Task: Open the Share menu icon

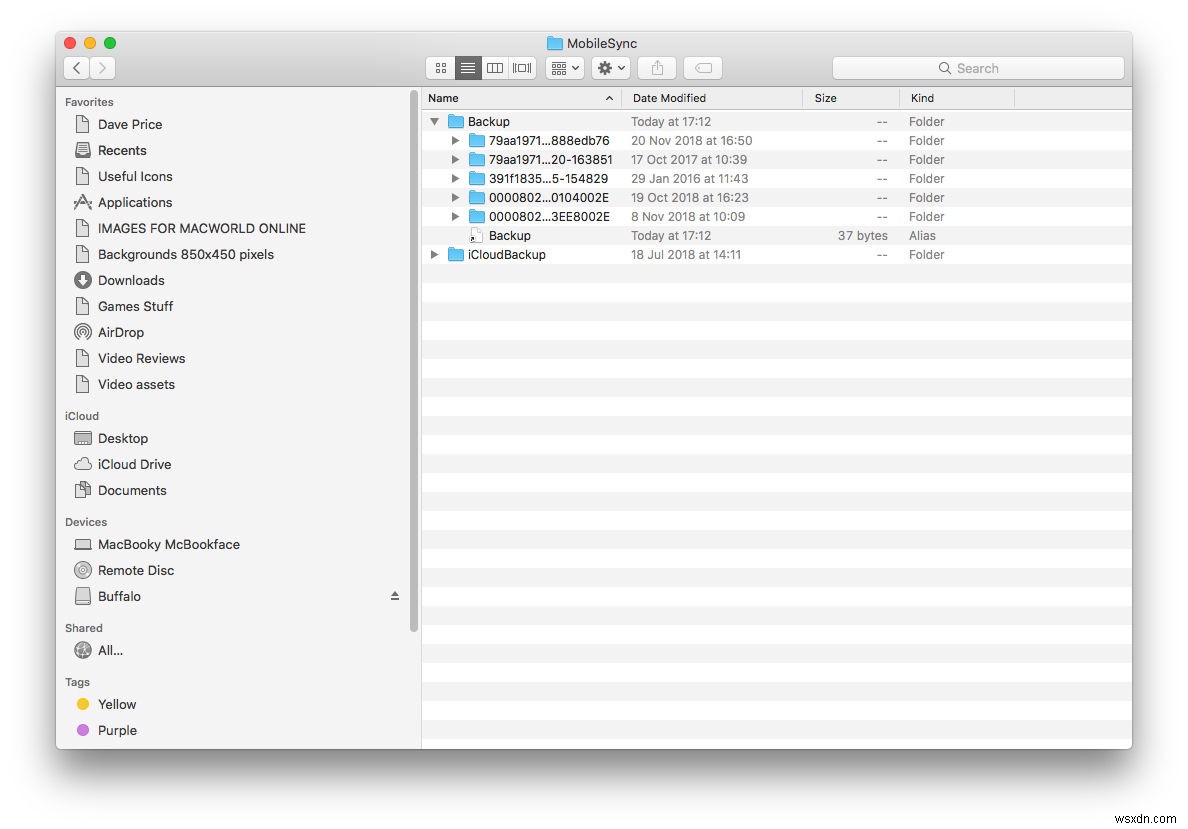Action: point(656,68)
